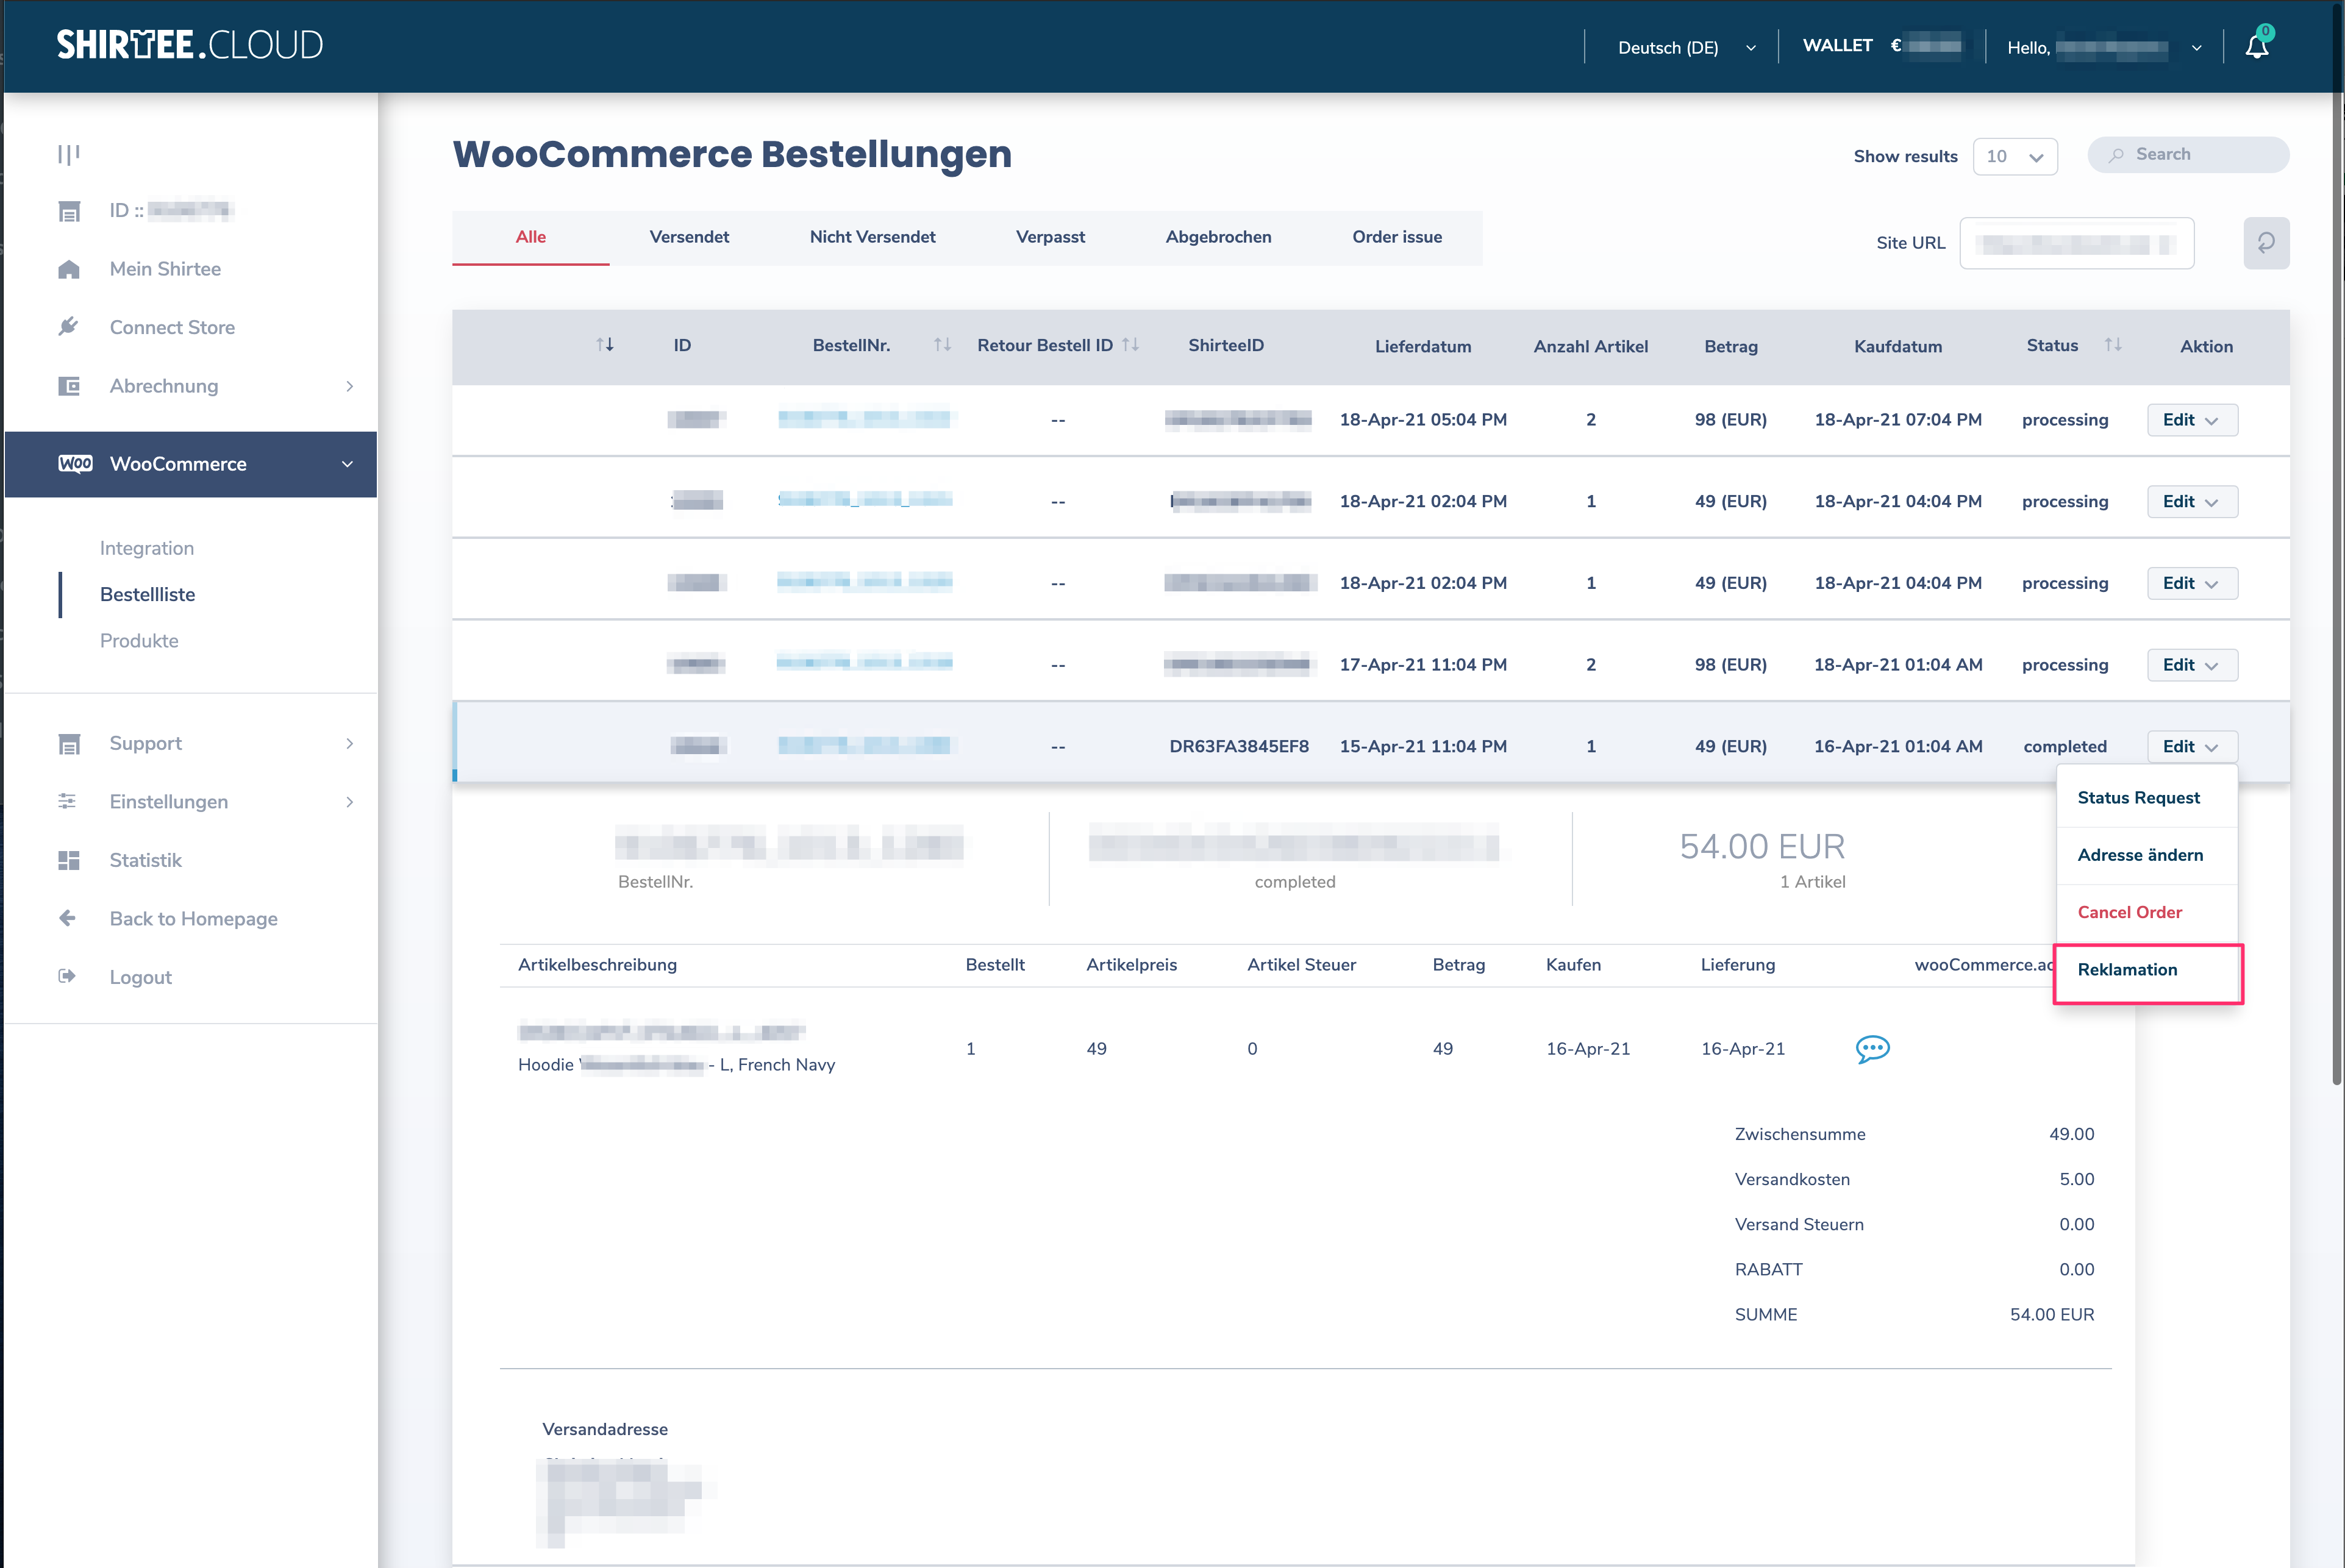Screen dimensions: 2345x1568
Task: Click the Logout link
Action: click(141, 977)
